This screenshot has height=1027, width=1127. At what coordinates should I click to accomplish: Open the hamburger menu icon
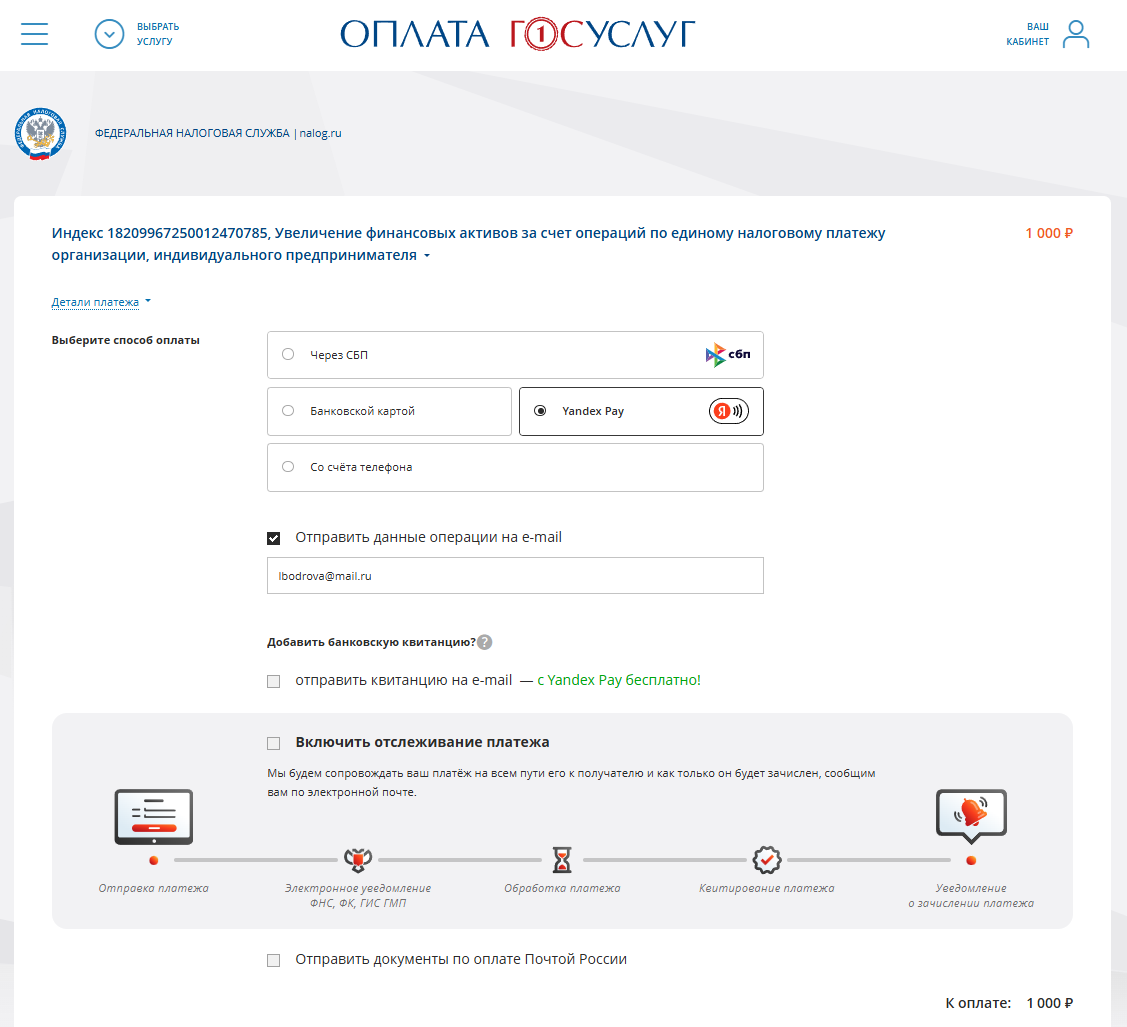(x=34, y=34)
